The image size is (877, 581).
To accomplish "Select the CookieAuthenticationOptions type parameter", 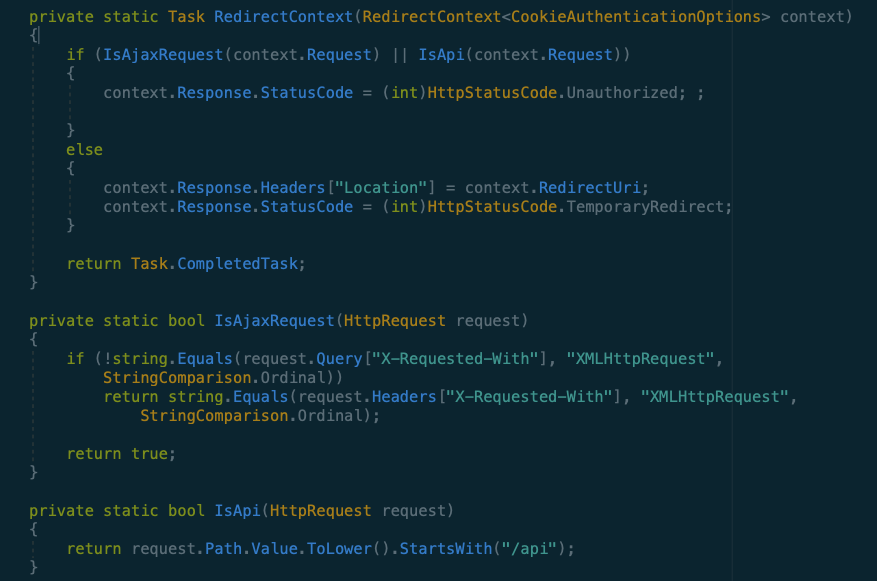I will tap(636, 17).
